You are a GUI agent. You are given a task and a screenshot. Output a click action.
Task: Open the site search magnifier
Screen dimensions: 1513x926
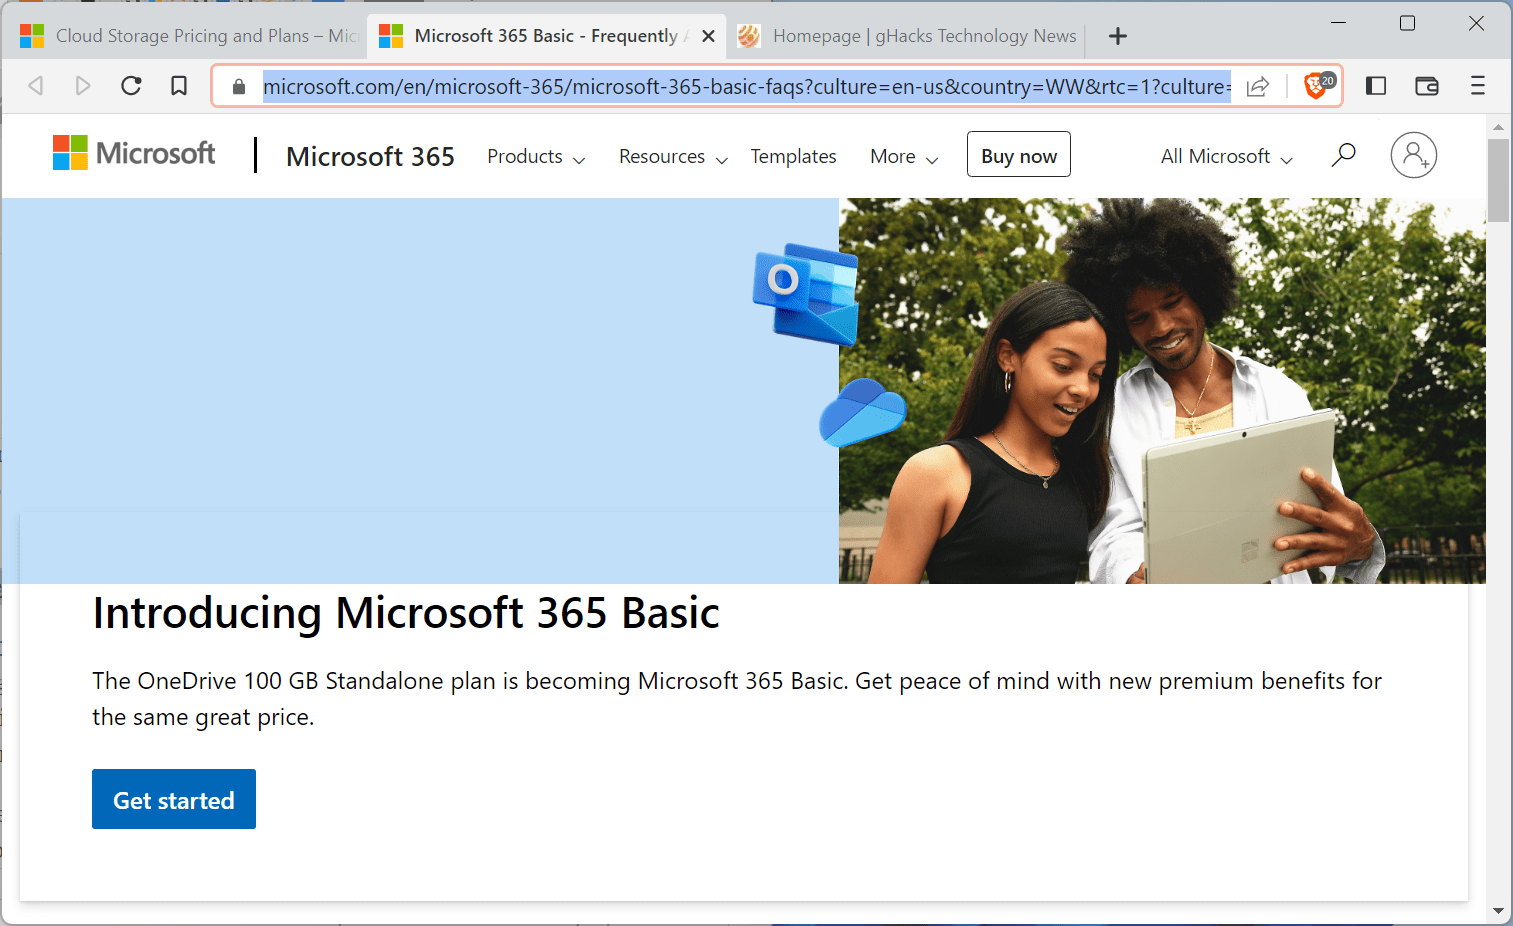(1343, 155)
